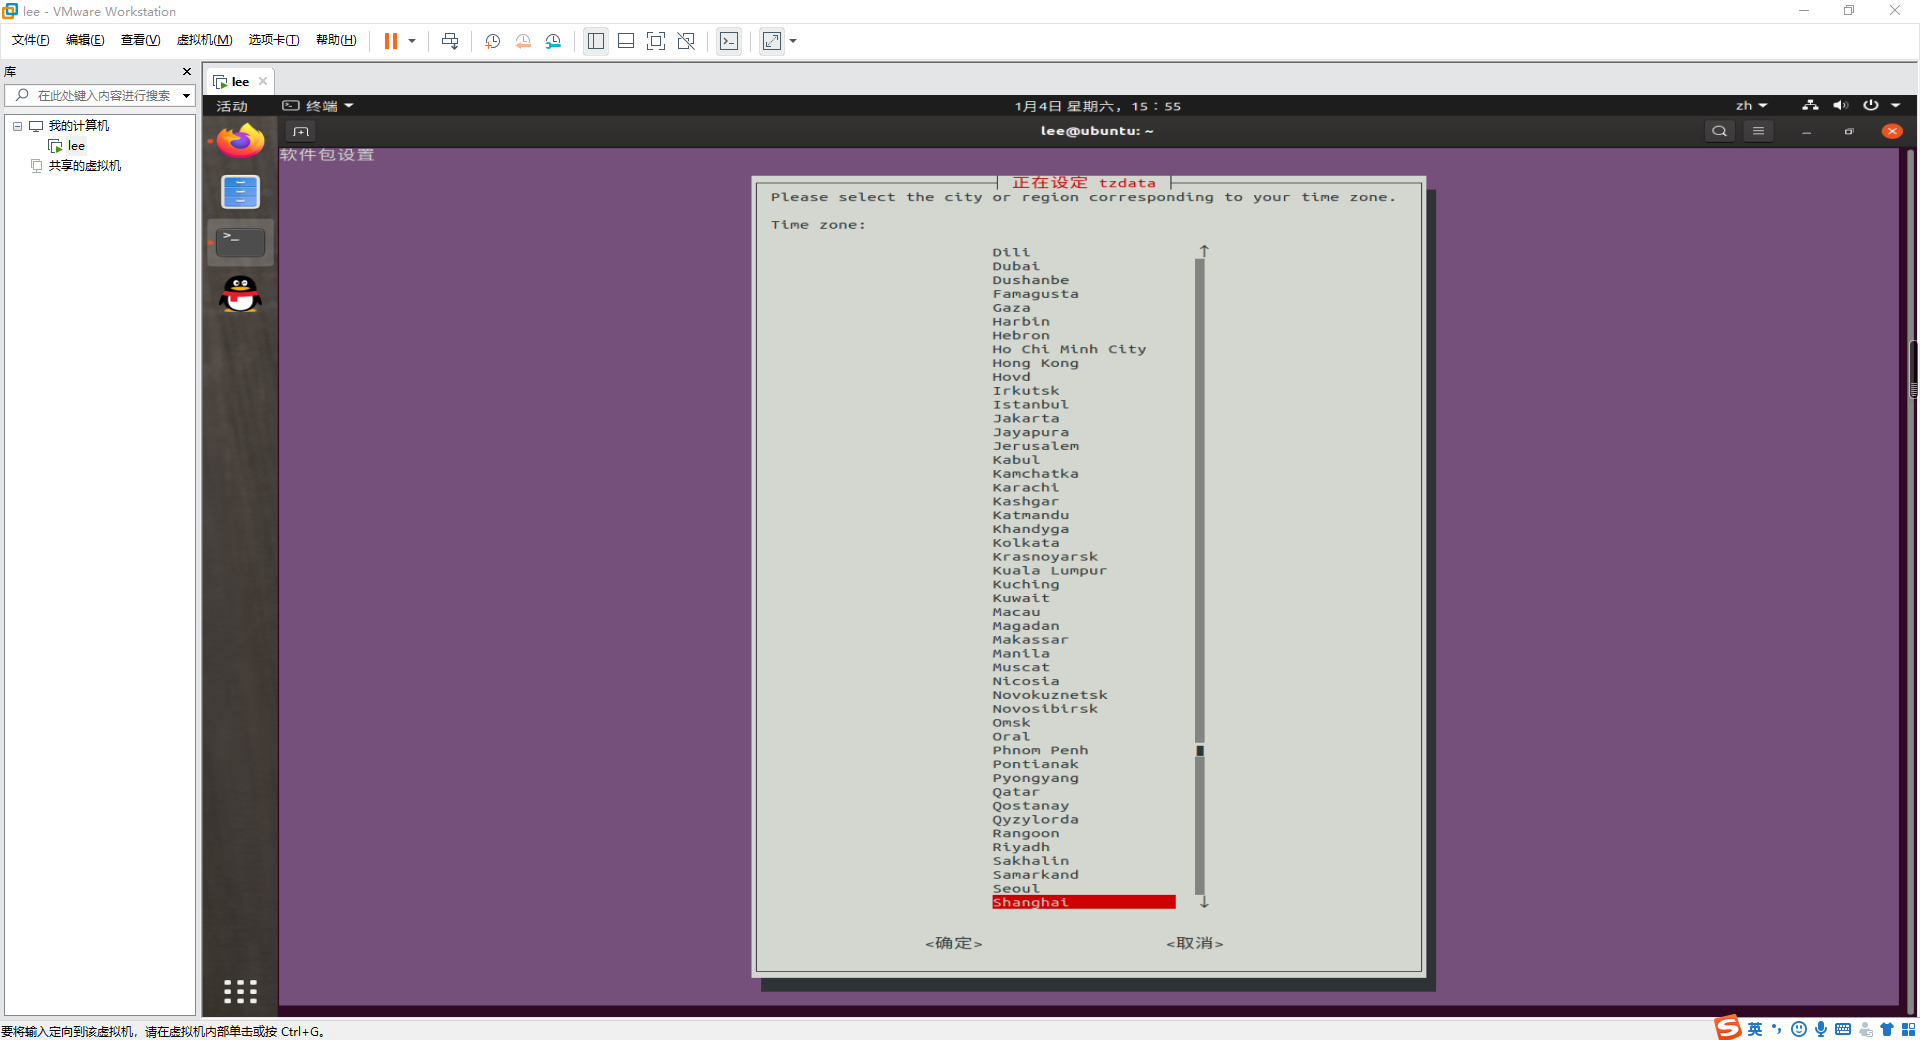
Task: Open the 虚拟机(M) menu
Action: [204, 40]
